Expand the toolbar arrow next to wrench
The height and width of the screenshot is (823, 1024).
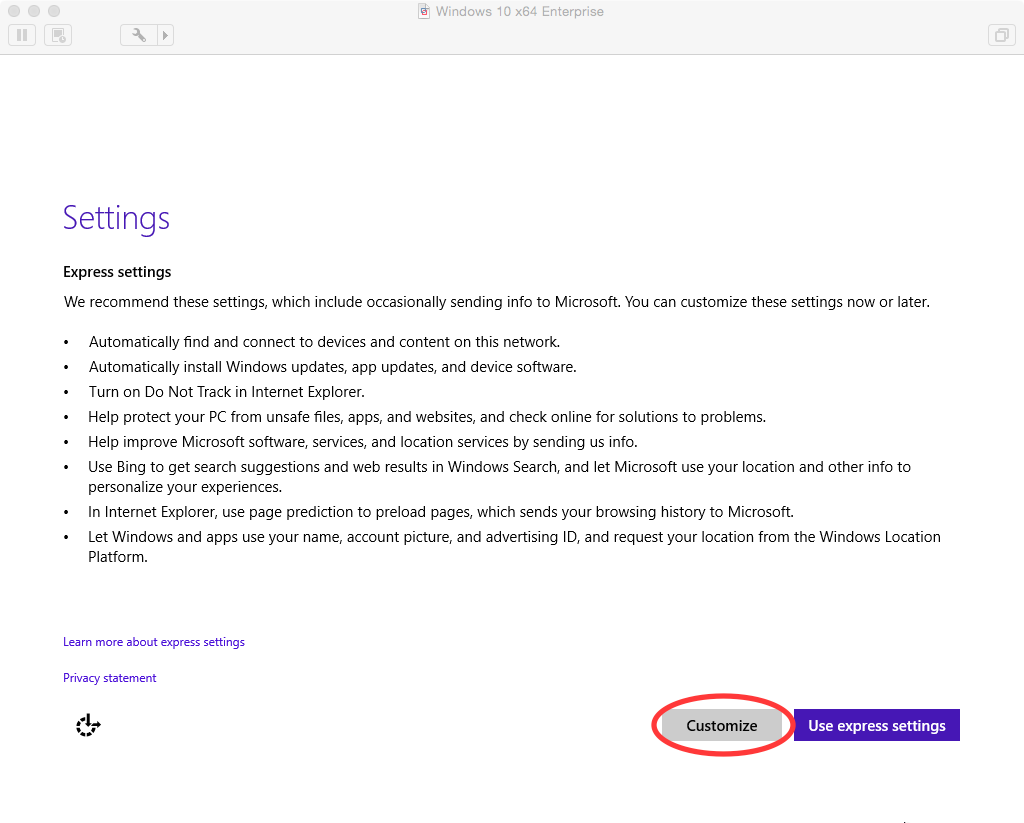point(165,35)
